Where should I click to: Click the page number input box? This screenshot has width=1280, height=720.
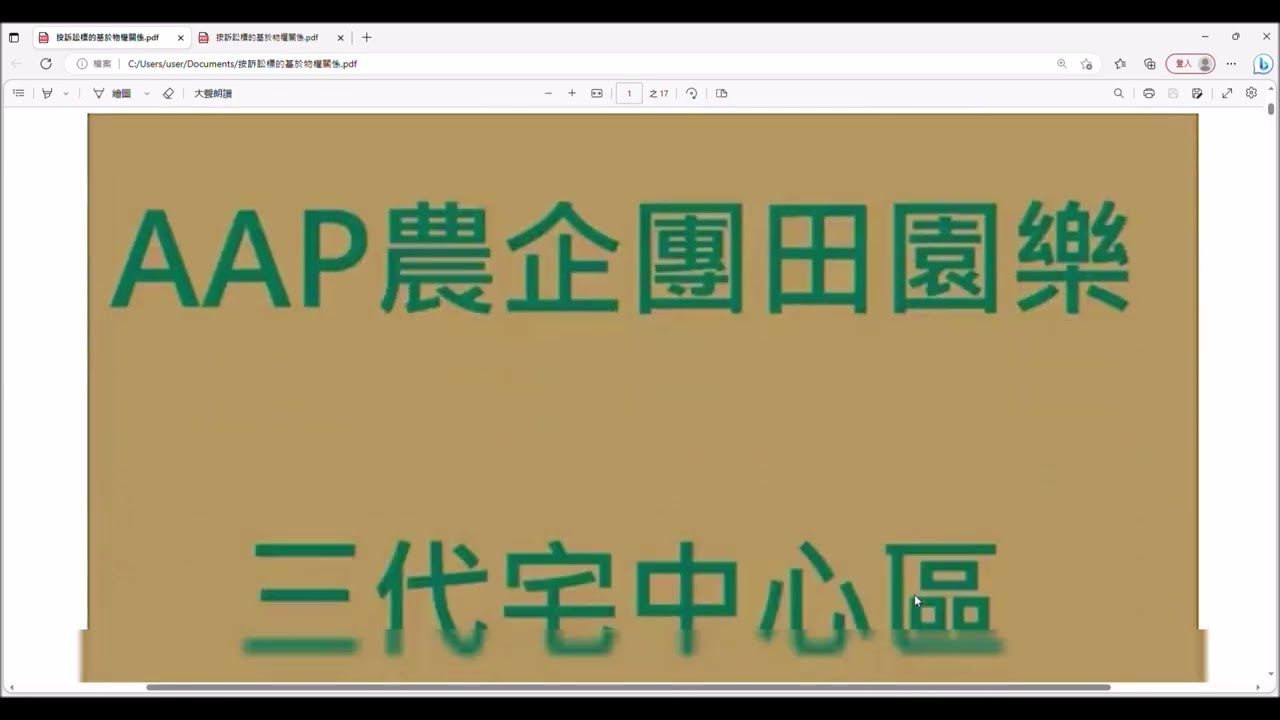[629, 93]
